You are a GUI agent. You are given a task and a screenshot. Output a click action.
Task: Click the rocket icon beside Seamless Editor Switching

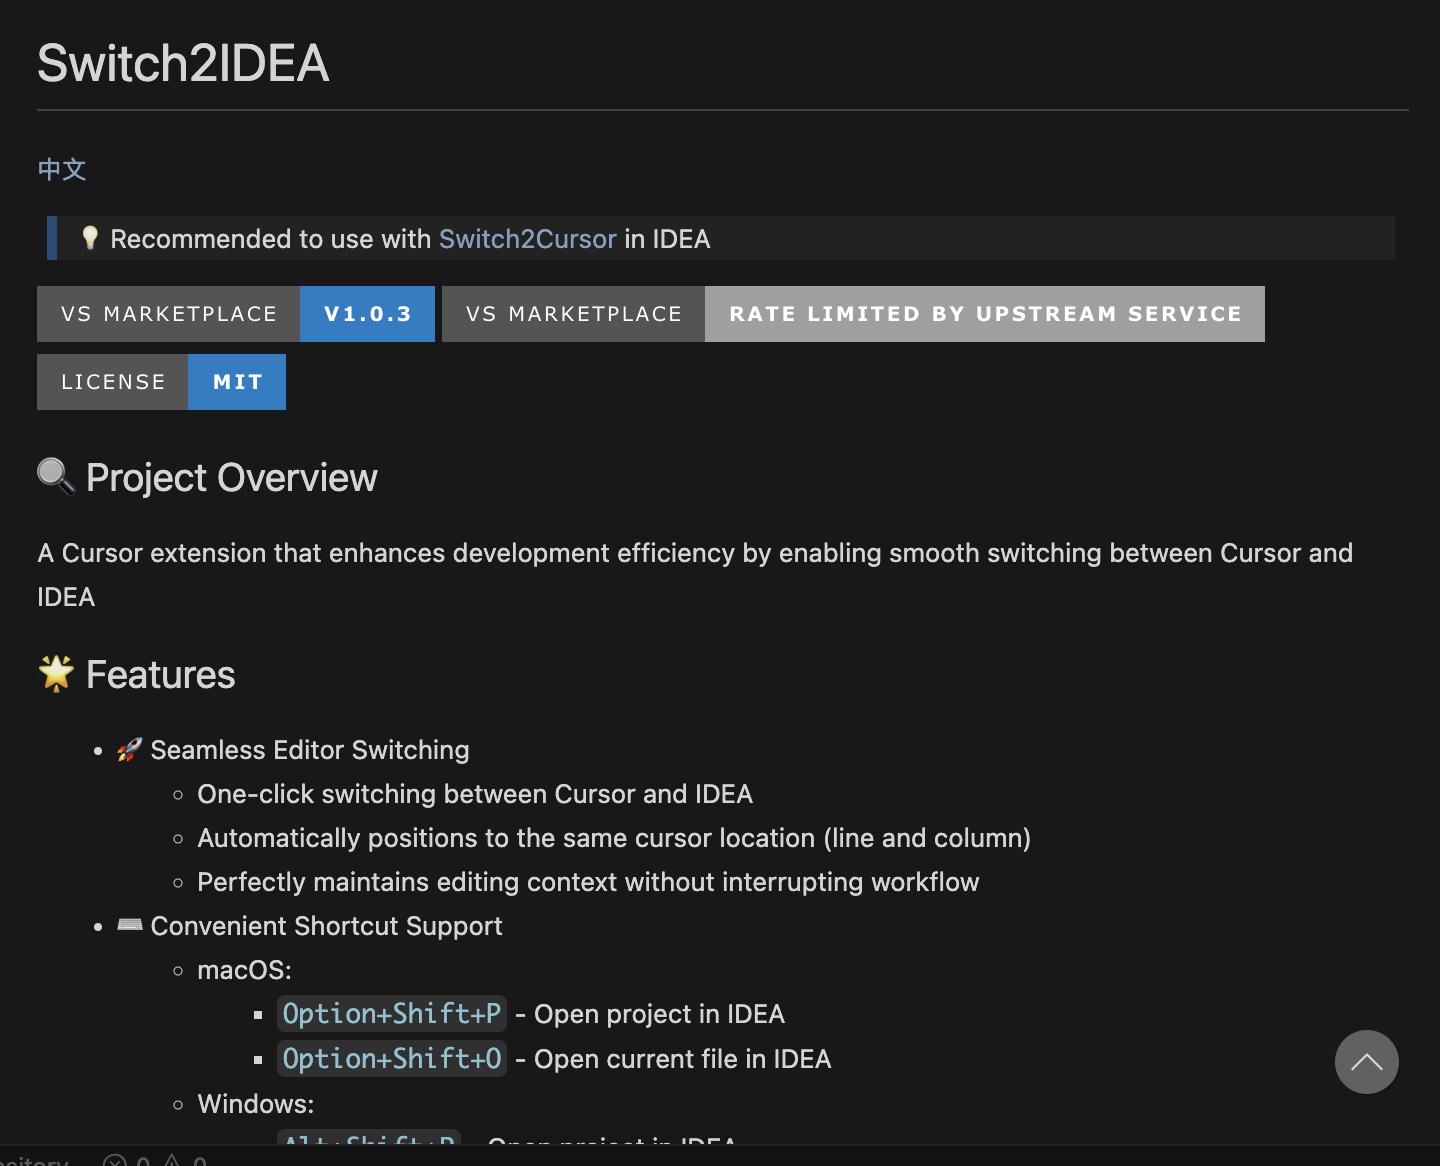pyautogui.click(x=129, y=749)
